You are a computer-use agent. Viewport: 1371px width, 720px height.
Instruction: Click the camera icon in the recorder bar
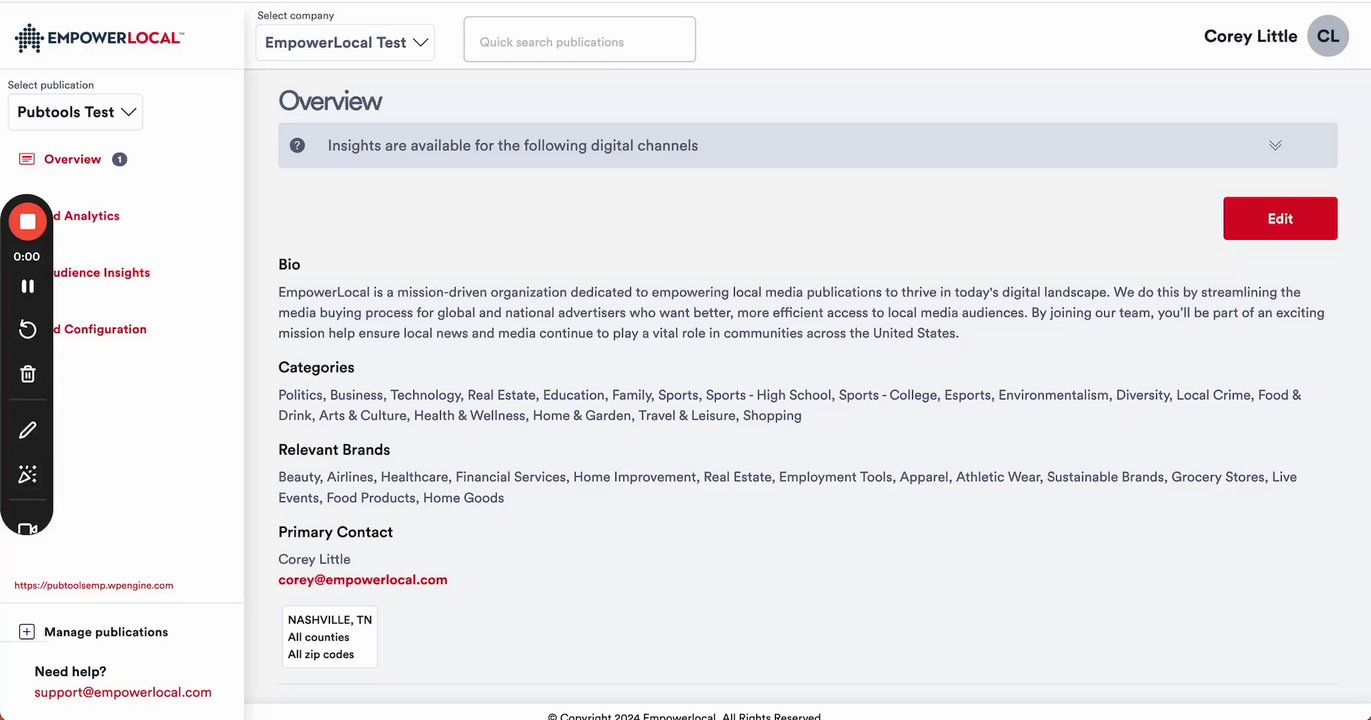(x=28, y=528)
